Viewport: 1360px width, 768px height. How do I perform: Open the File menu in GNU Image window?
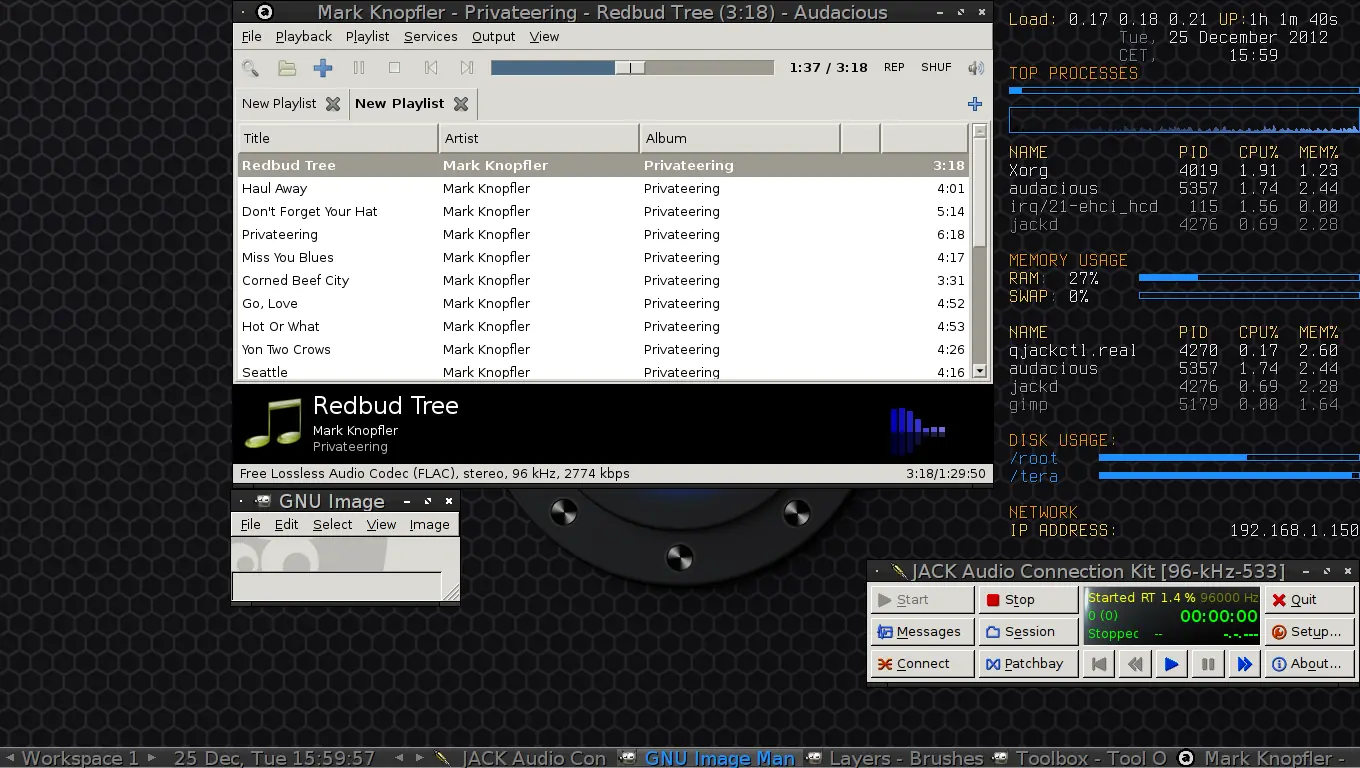(251, 525)
